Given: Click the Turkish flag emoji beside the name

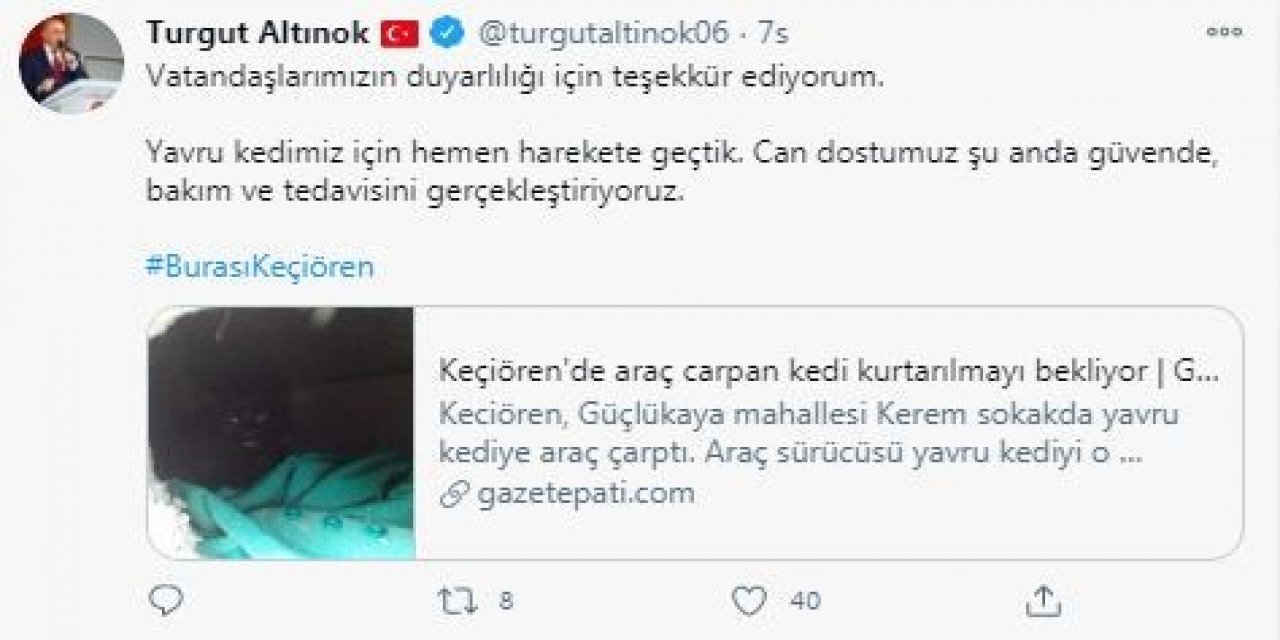Looking at the screenshot, I should click(x=401, y=33).
